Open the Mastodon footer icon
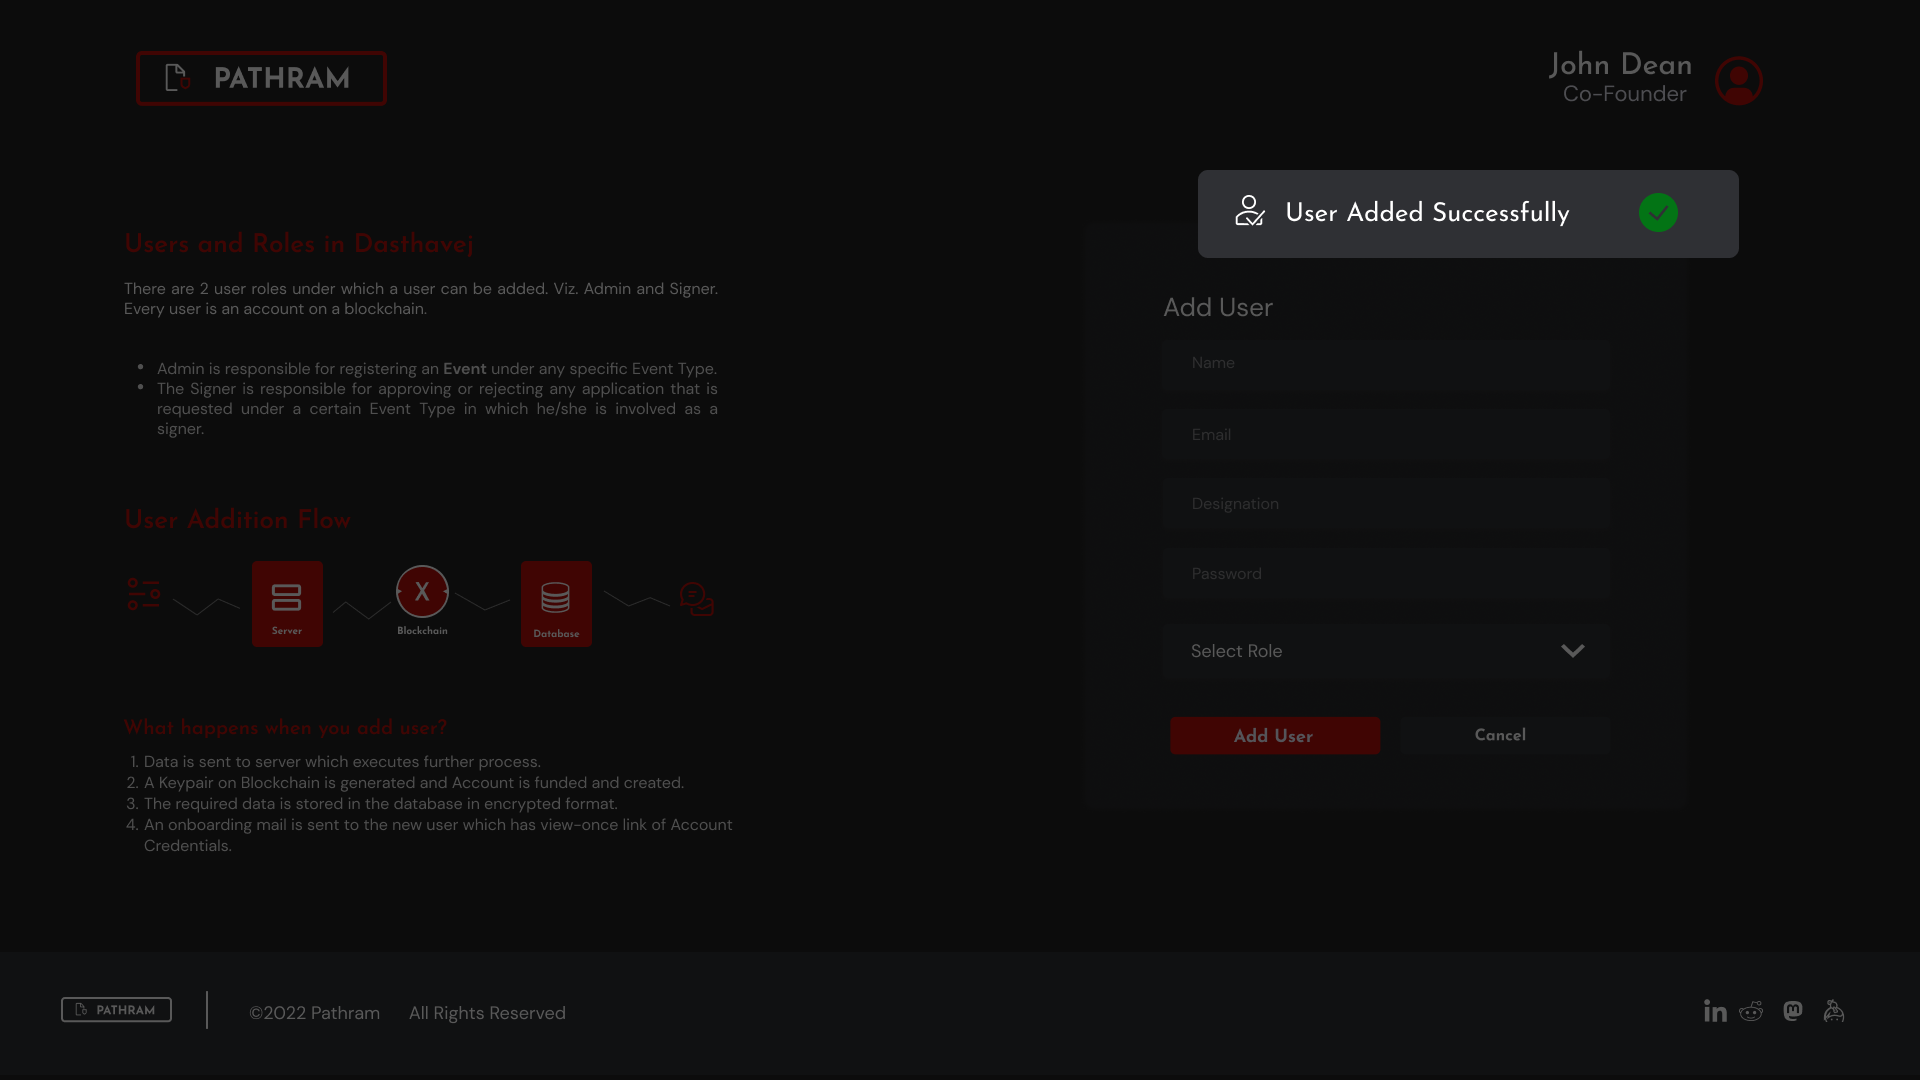The height and width of the screenshot is (1080, 1920). [1793, 1011]
